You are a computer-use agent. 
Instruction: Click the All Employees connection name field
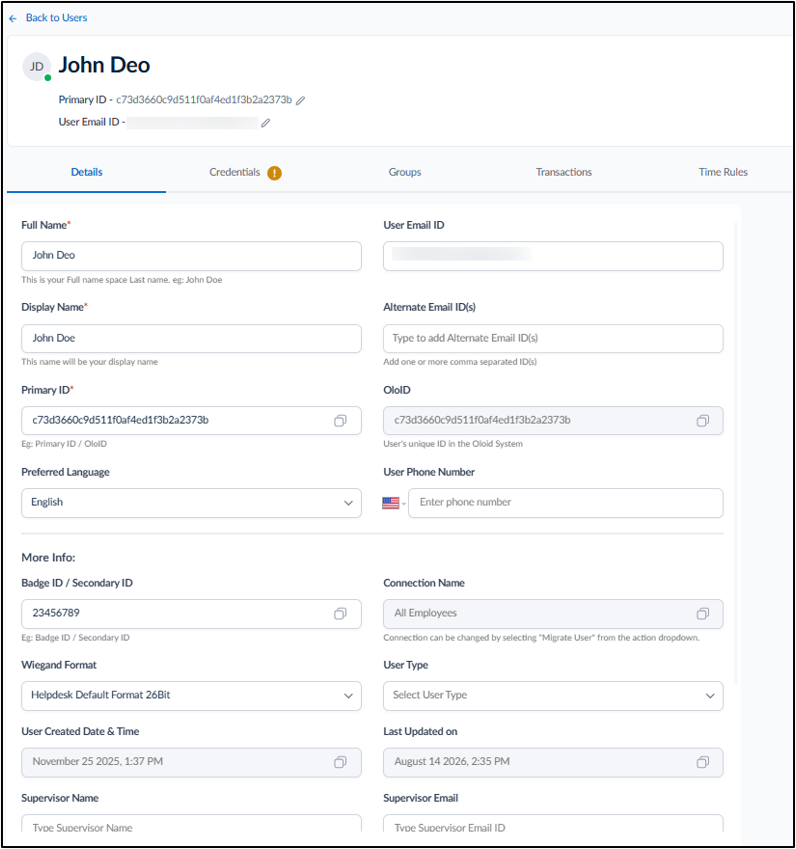[x=553, y=613]
